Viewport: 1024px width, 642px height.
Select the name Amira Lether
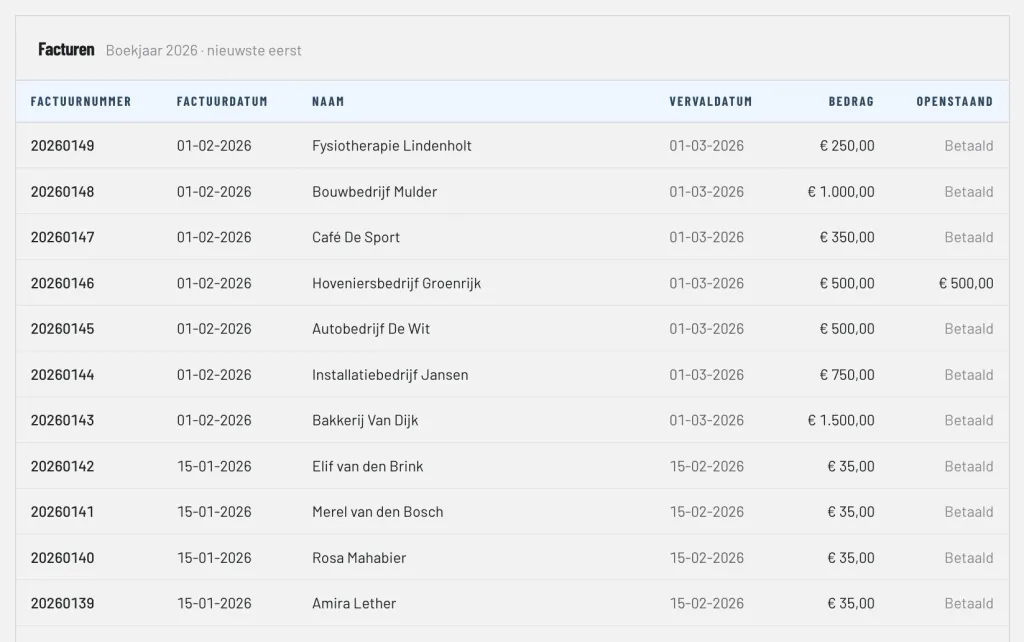pyautogui.click(x=354, y=603)
